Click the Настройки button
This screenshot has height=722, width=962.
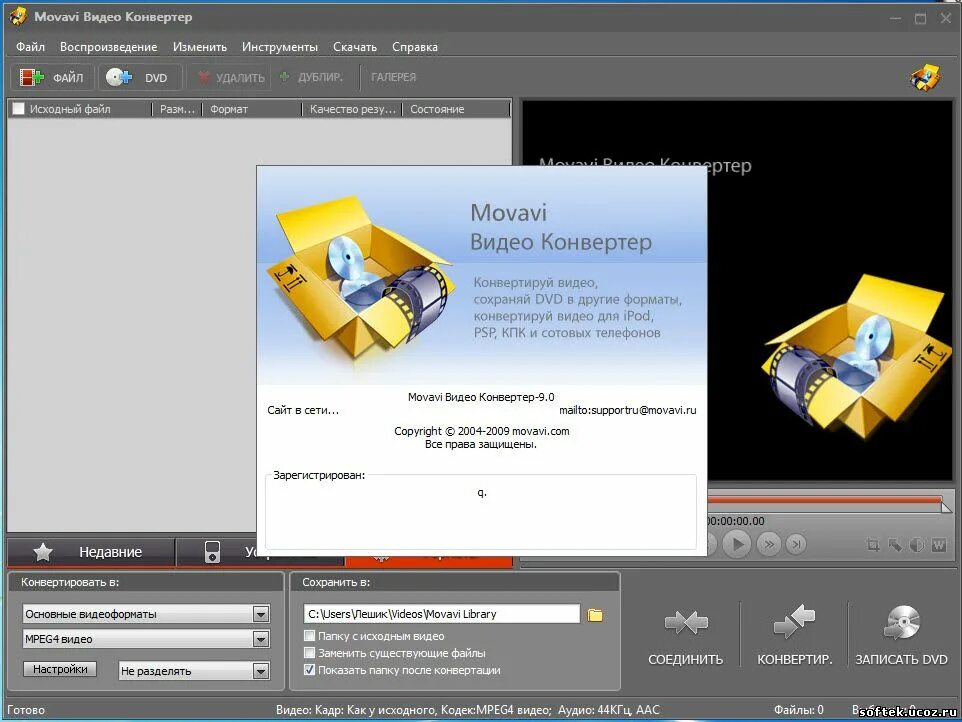click(60, 669)
